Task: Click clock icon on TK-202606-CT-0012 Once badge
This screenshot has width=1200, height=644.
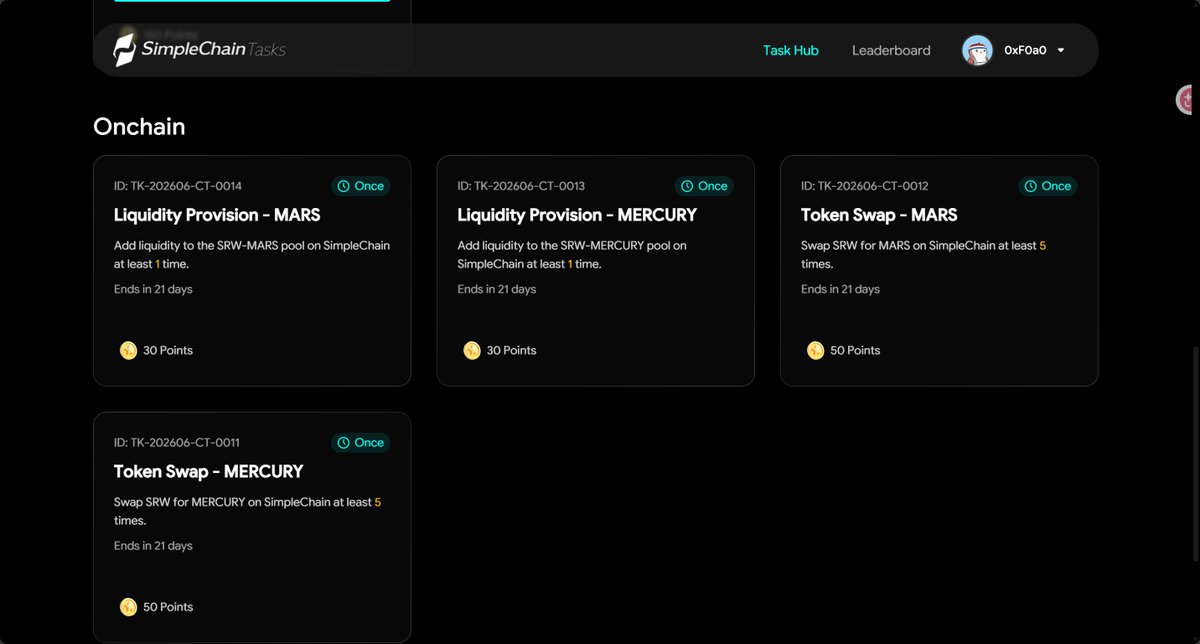Action: (x=1031, y=186)
